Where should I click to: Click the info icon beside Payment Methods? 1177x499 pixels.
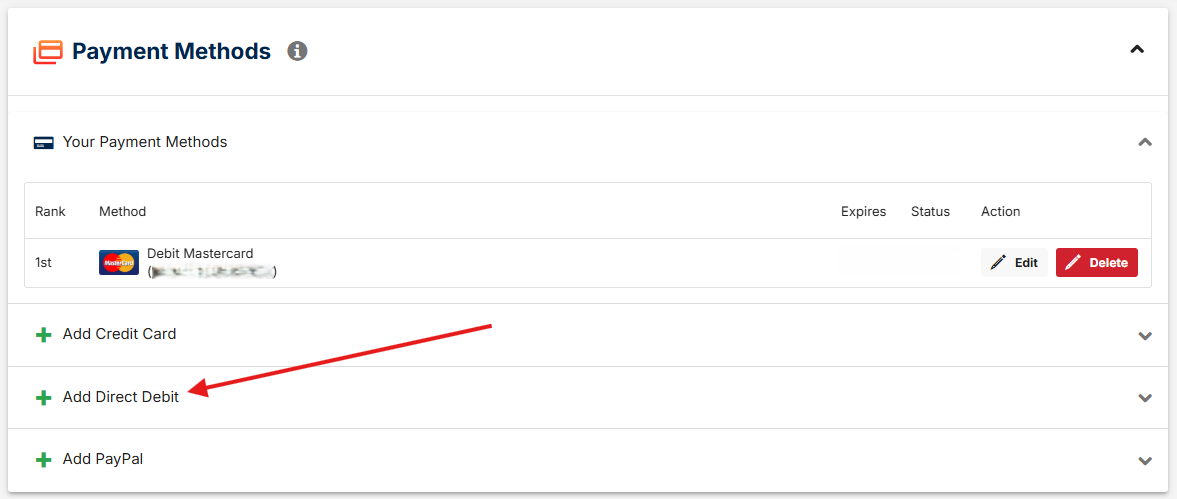[297, 51]
